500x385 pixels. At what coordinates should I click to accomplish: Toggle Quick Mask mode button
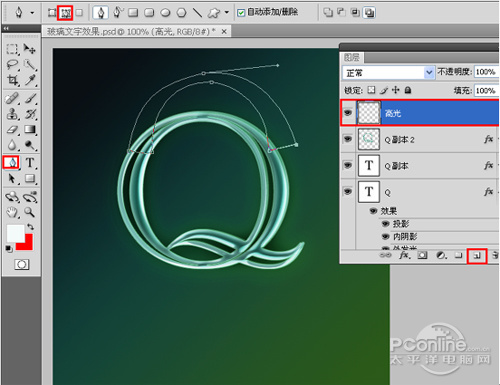[22, 264]
